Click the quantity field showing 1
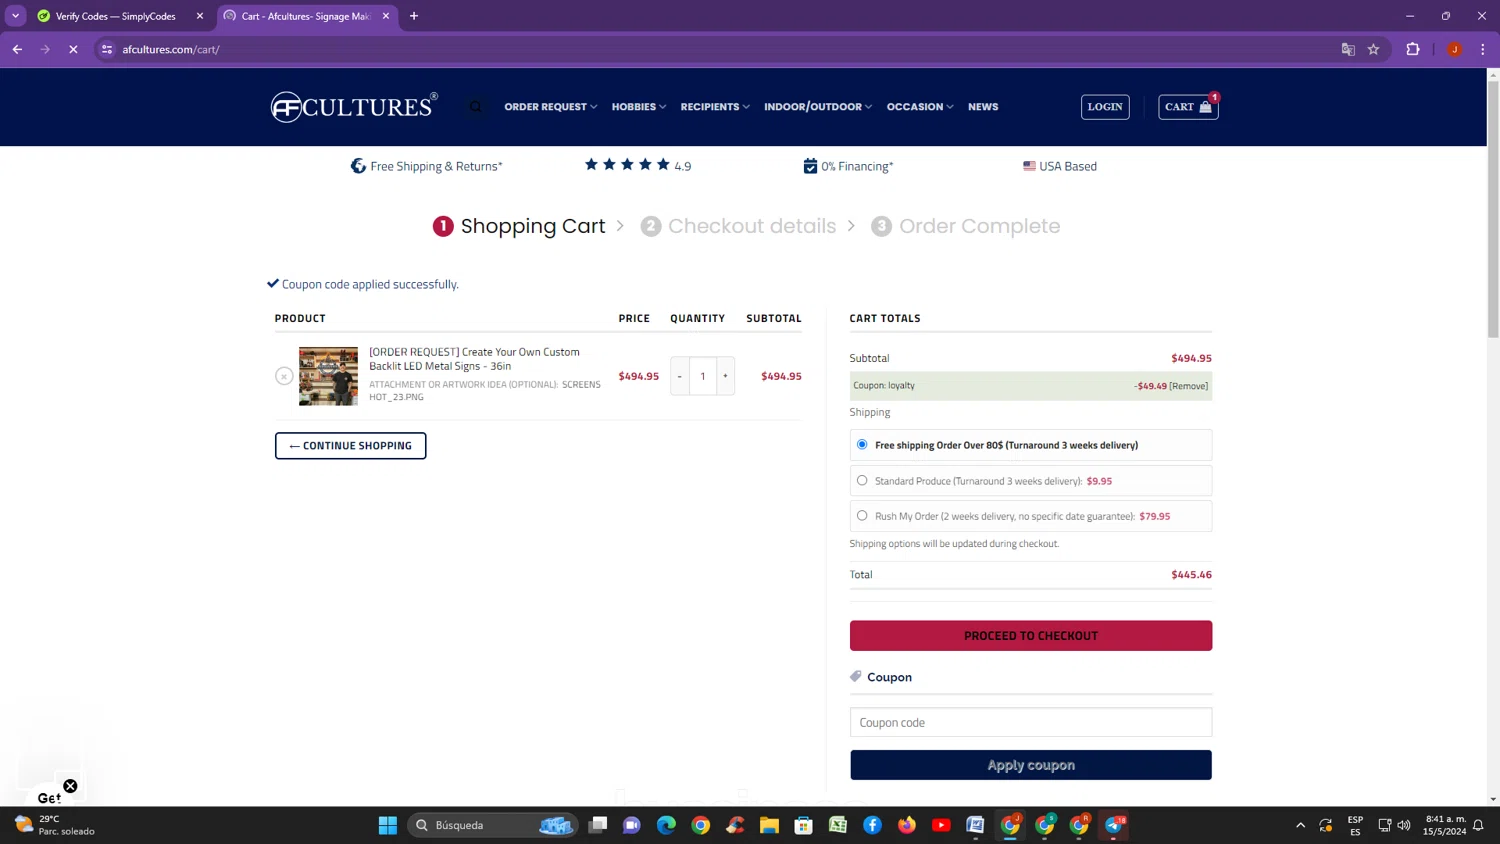Image resolution: width=1500 pixels, height=844 pixels. tap(702, 376)
